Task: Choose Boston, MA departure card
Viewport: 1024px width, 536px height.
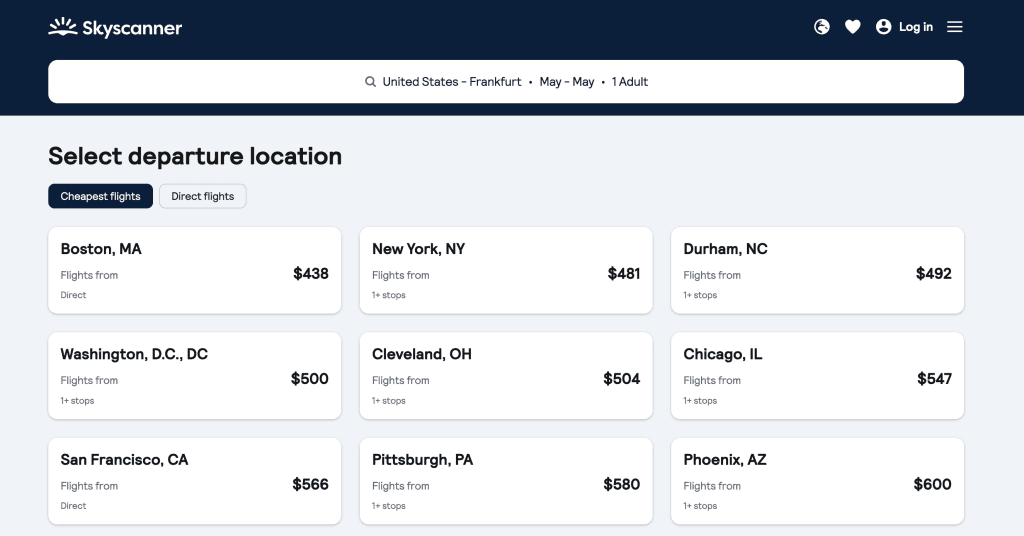Action: (x=195, y=270)
